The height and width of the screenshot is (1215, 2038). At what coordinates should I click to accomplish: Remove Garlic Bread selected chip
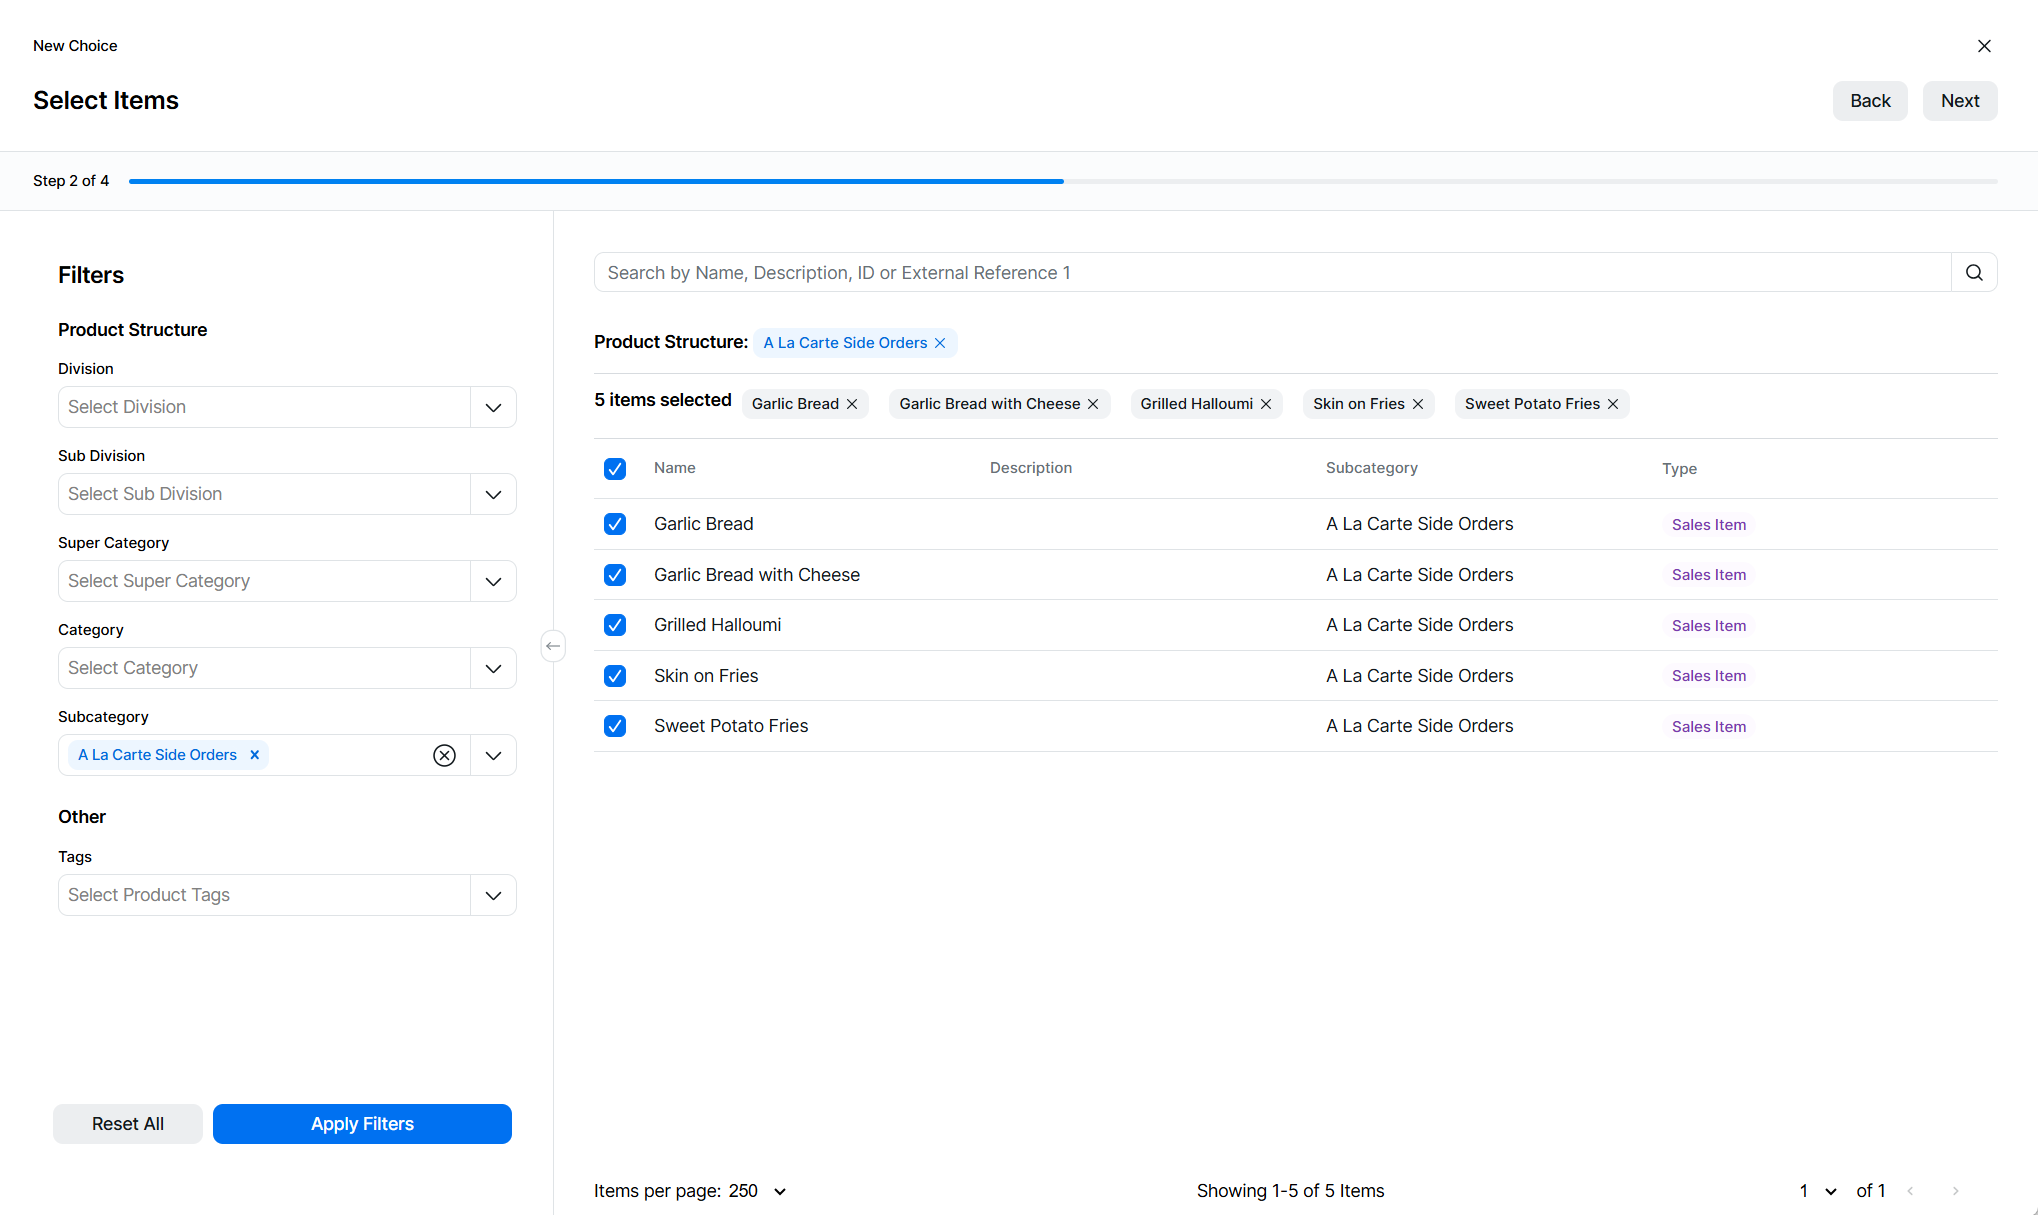coord(852,404)
